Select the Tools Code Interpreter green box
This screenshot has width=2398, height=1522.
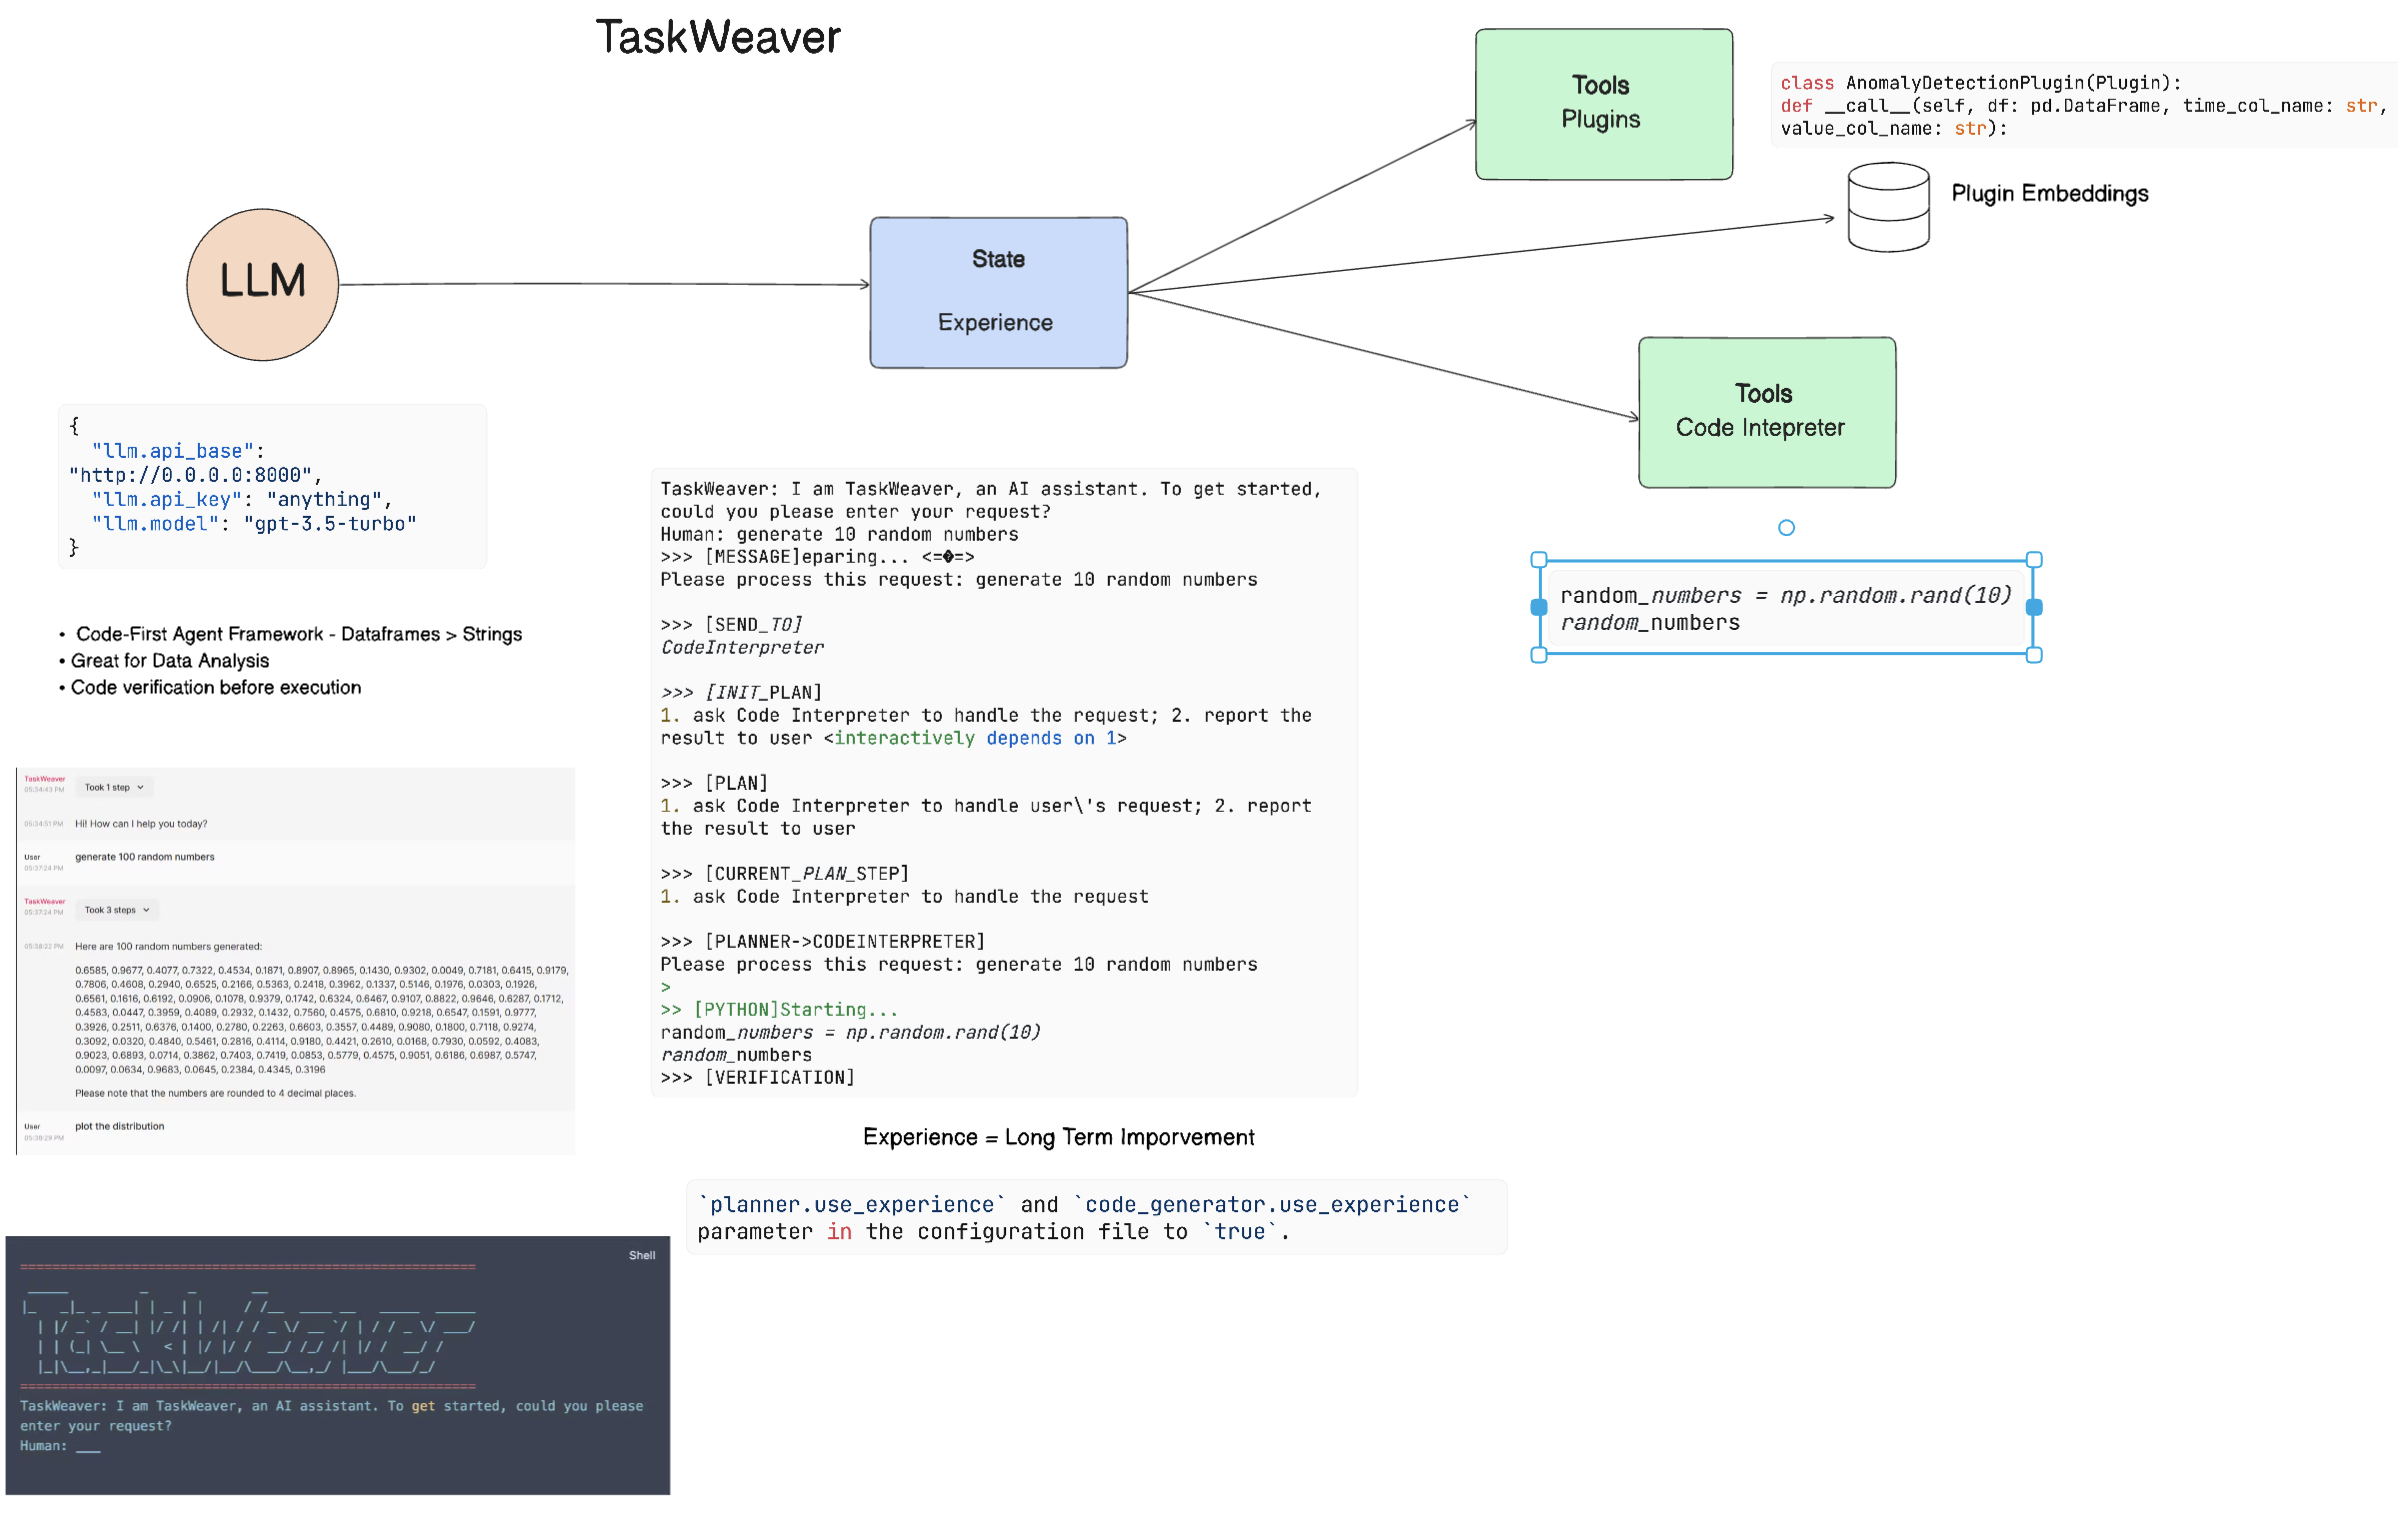click(1766, 412)
